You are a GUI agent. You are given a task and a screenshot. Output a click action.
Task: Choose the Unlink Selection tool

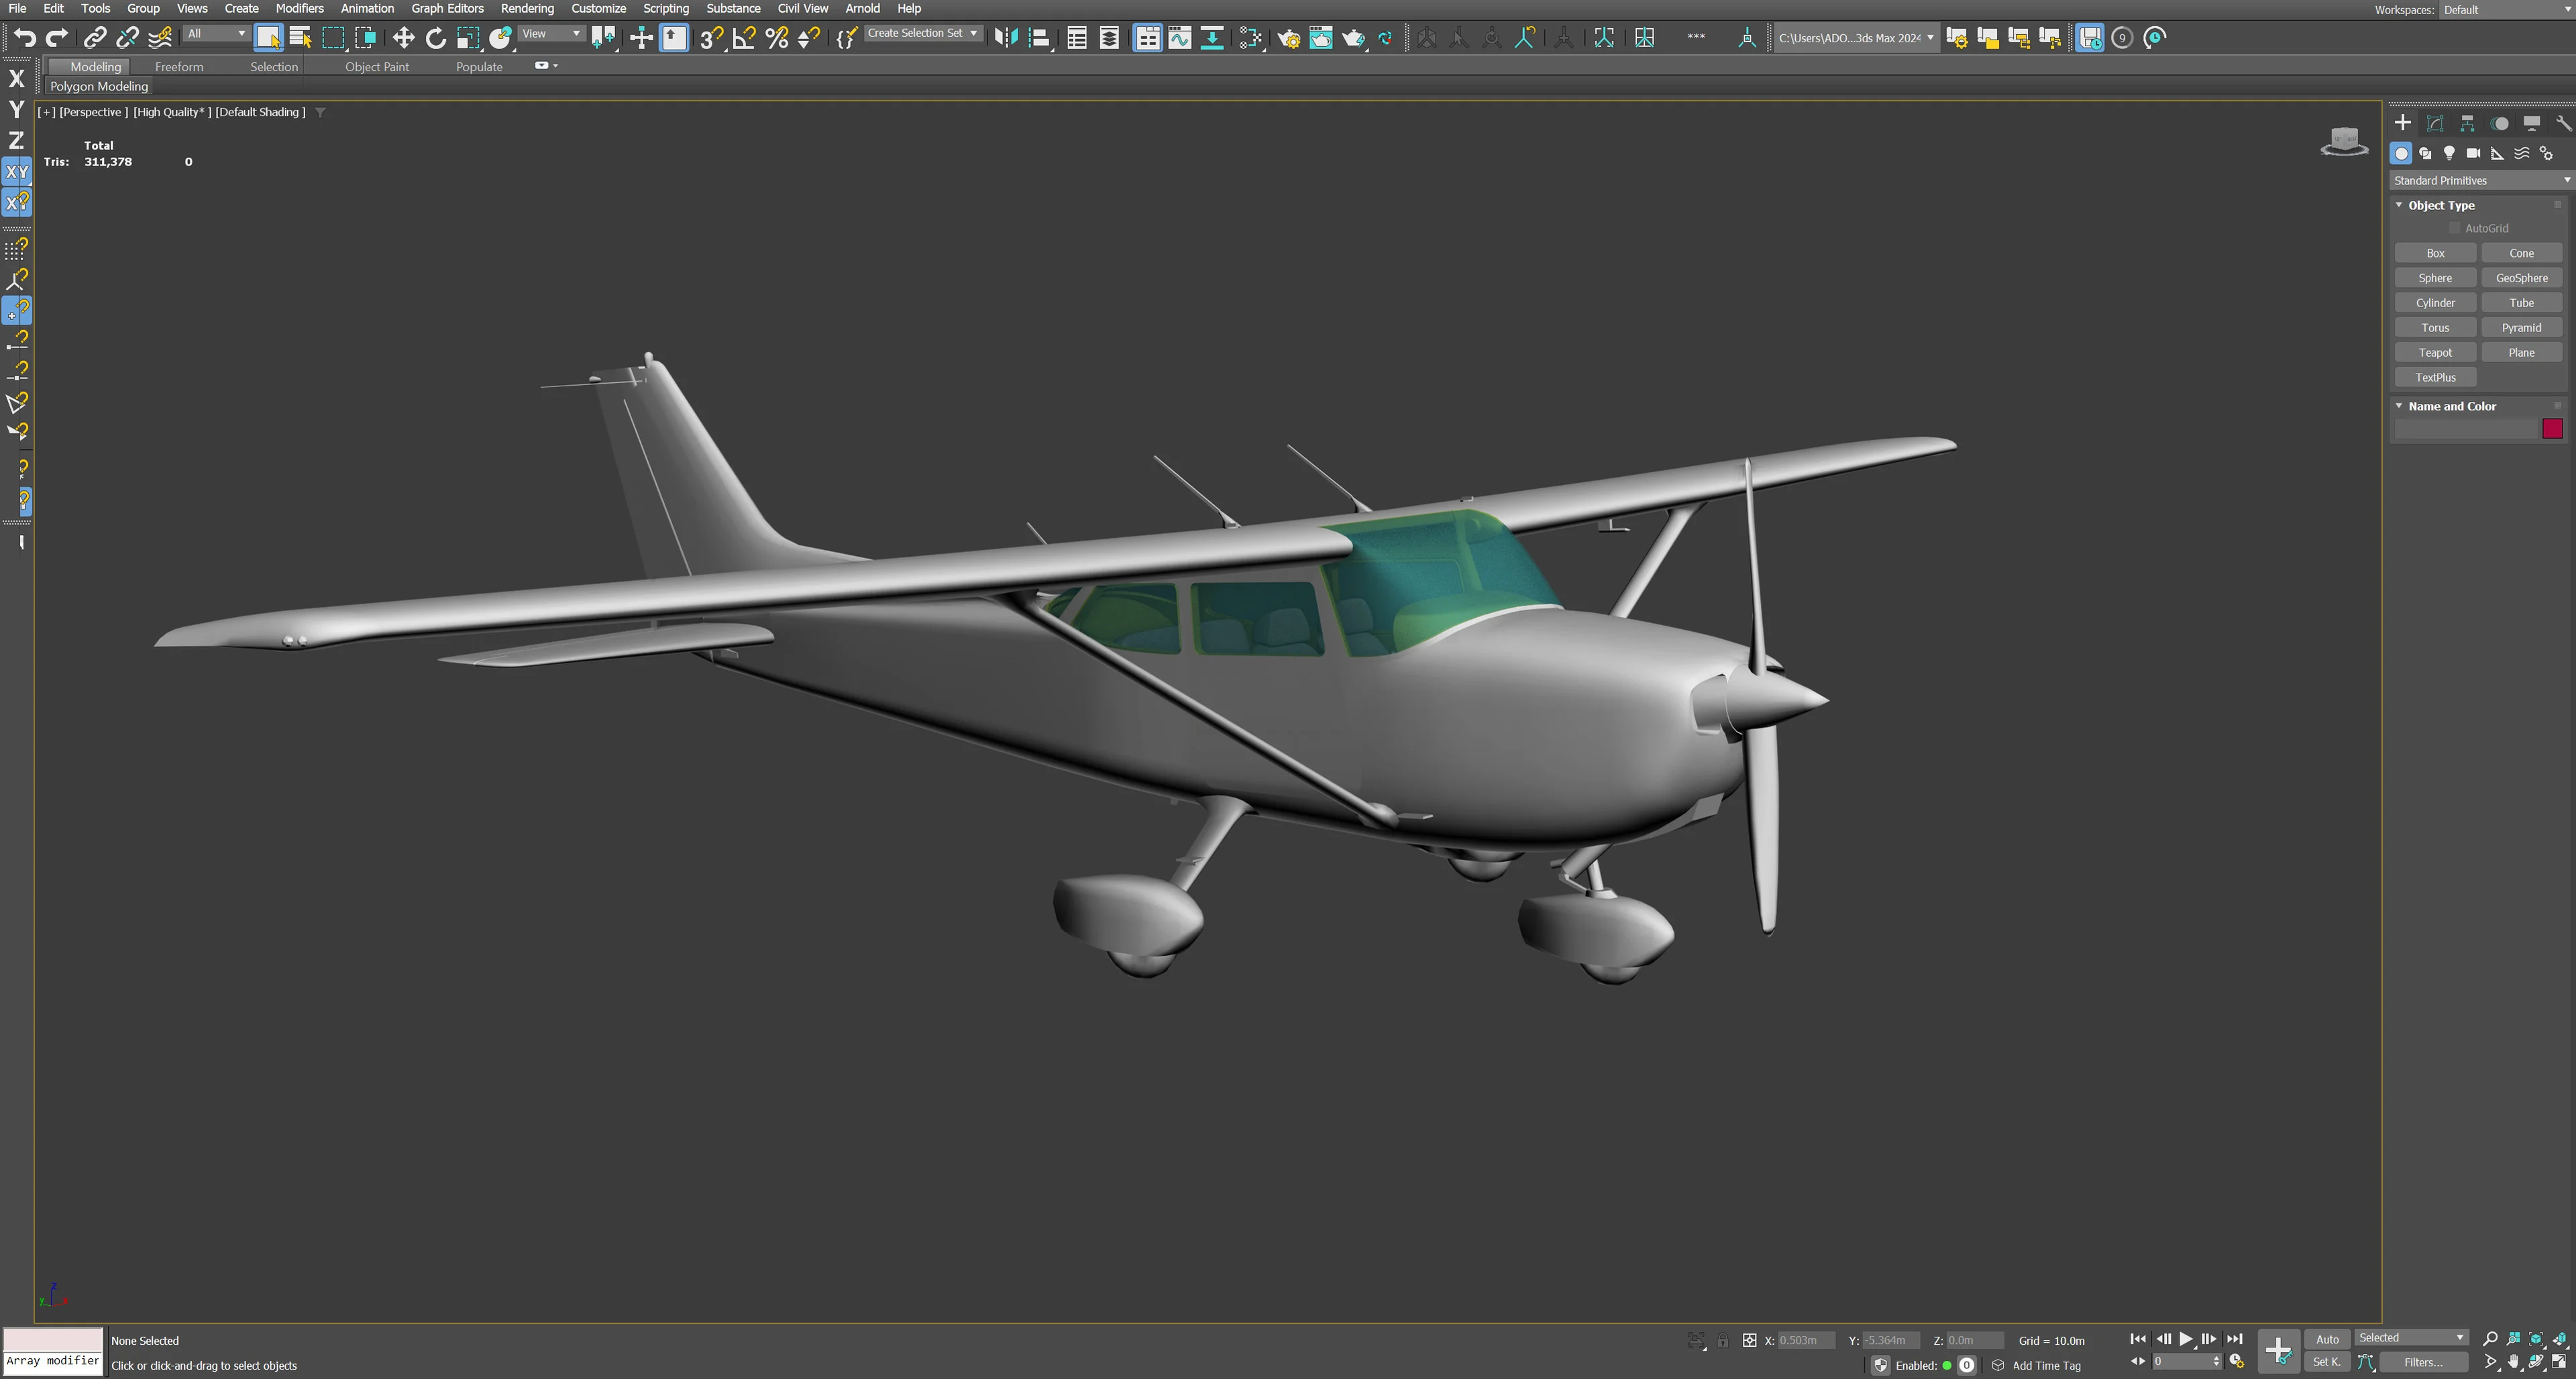click(x=127, y=38)
